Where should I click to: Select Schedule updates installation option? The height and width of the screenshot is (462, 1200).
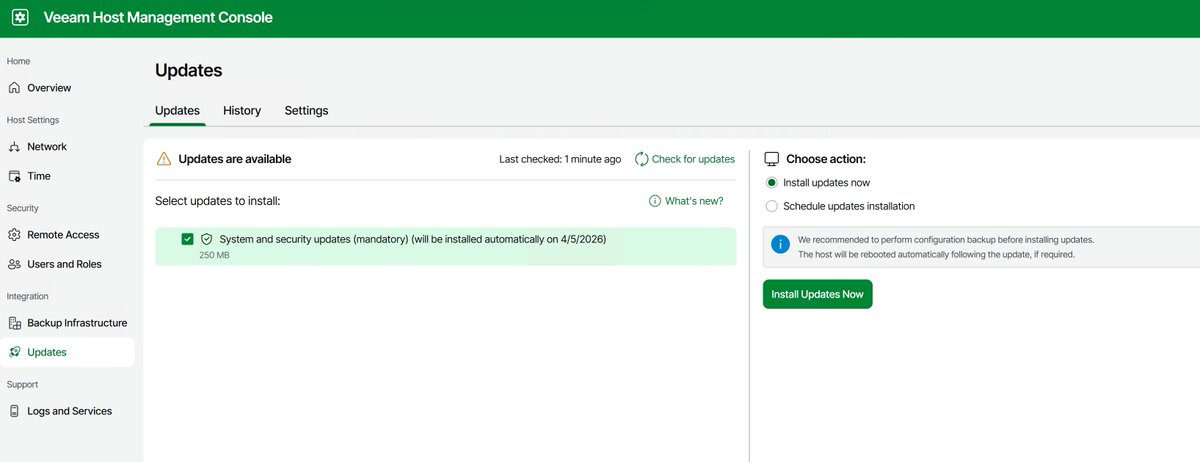(x=771, y=206)
